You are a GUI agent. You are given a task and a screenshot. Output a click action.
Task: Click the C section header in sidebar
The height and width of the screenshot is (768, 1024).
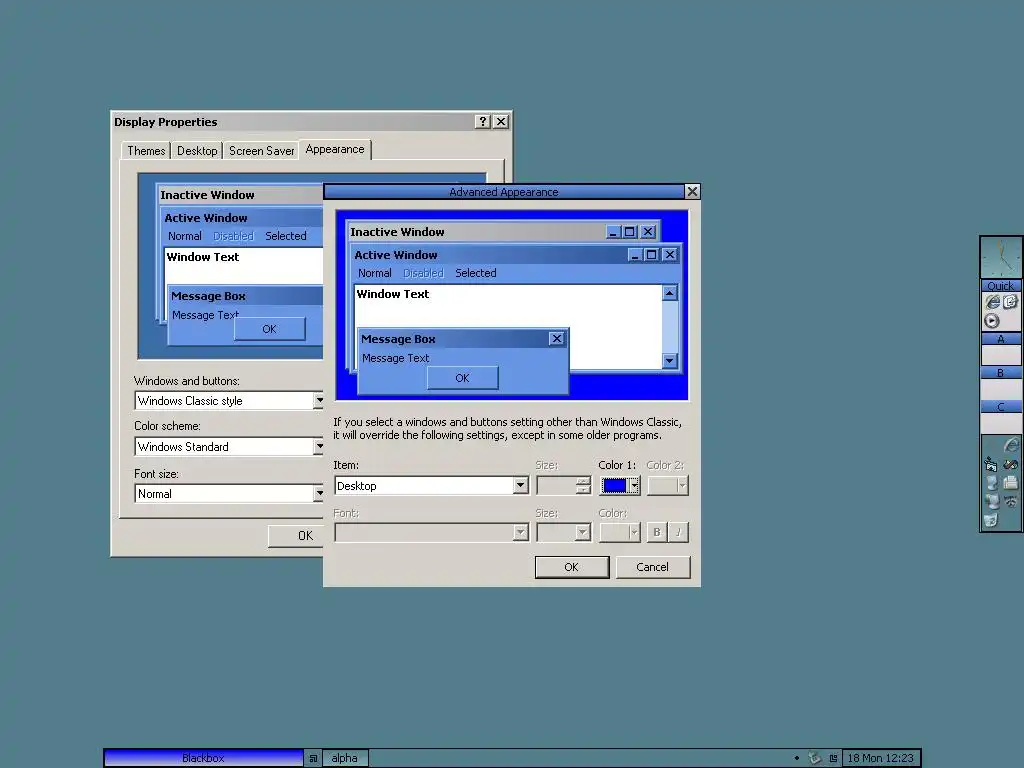point(1001,407)
